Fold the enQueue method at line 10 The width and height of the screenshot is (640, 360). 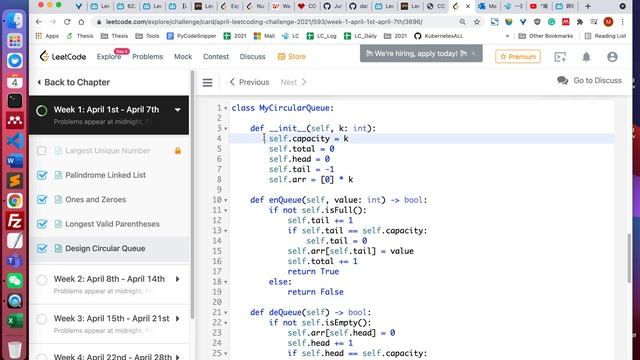point(226,200)
